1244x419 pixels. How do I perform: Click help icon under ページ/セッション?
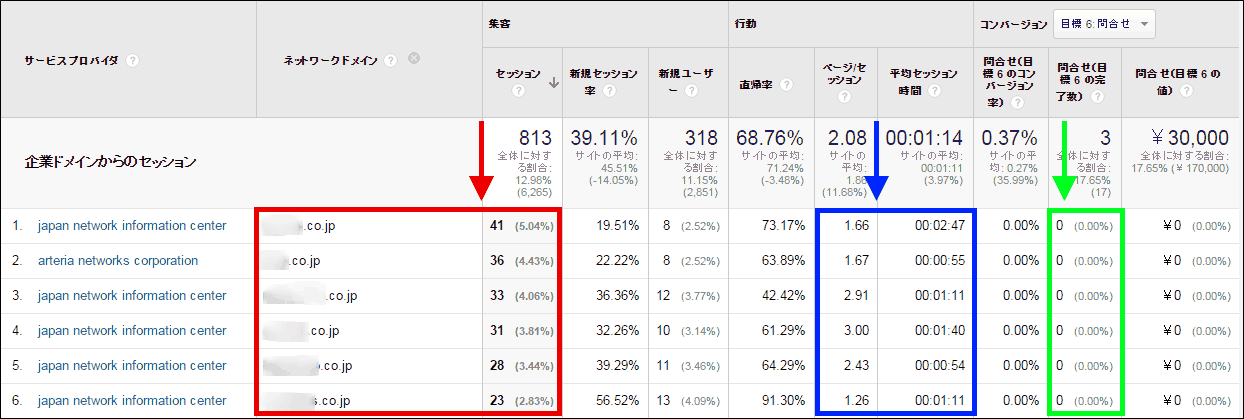(x=845, y=97)
